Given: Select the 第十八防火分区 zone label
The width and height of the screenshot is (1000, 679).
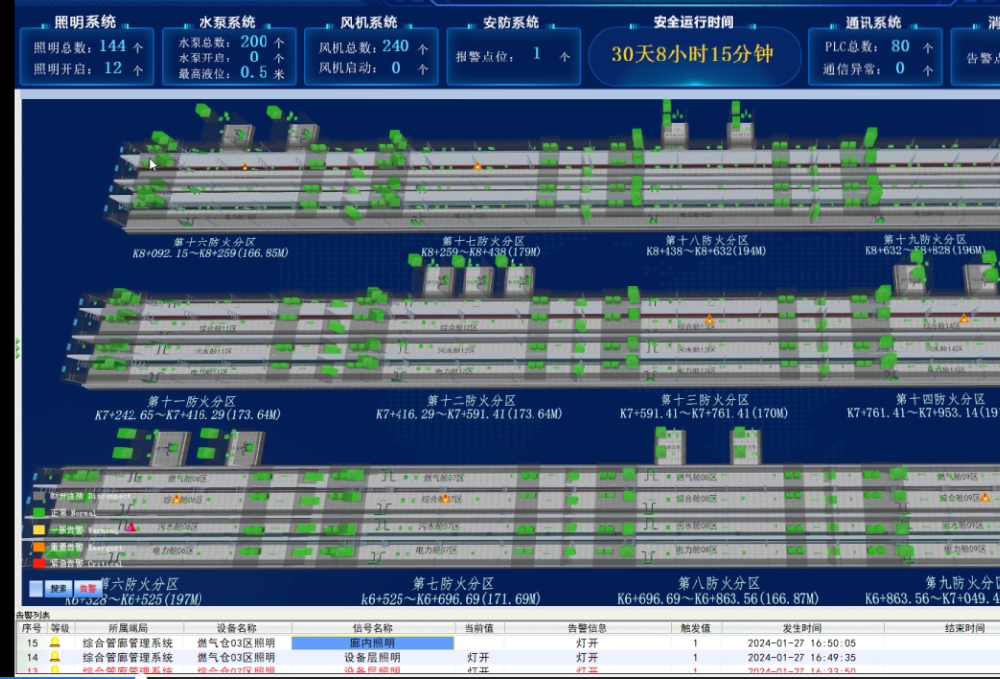Looking at the screenshot, I should click(x=707, y=240).
